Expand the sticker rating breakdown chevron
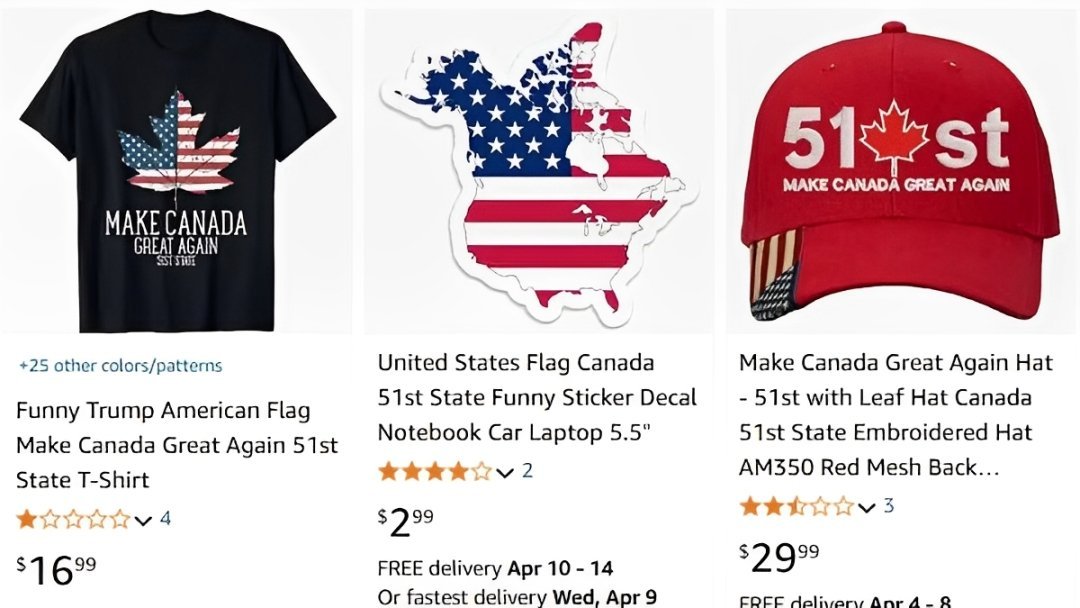This screenshot has width=1080, height=608. (x=505, y=472)
